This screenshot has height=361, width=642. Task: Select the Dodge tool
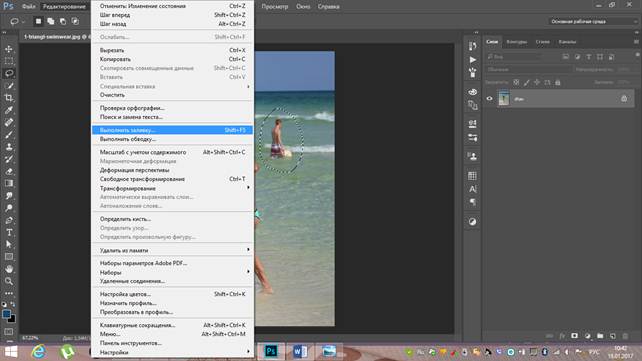tap(9, 208)
